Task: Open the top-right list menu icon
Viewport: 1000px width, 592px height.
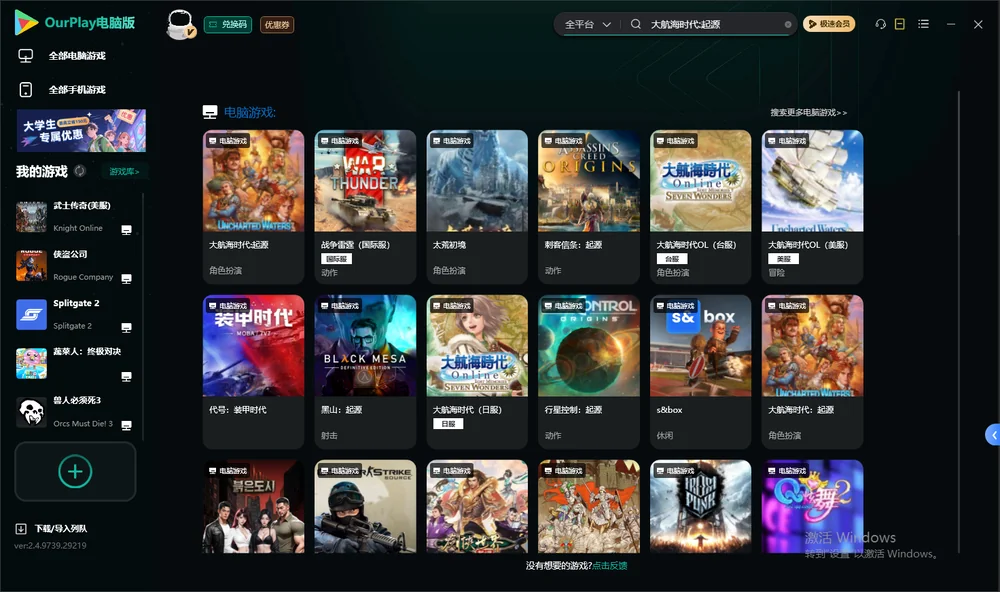Action: 923,24
